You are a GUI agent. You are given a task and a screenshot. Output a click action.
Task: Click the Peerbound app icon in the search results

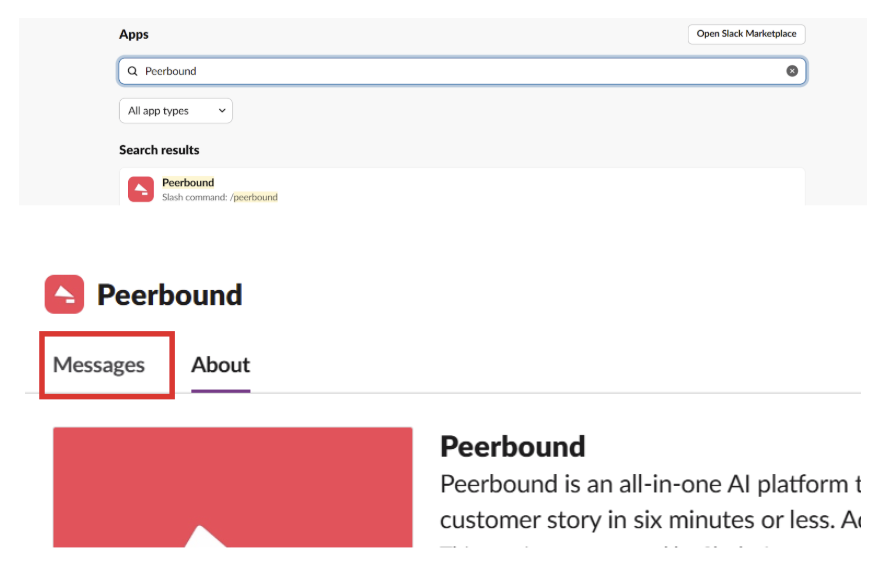141,189
